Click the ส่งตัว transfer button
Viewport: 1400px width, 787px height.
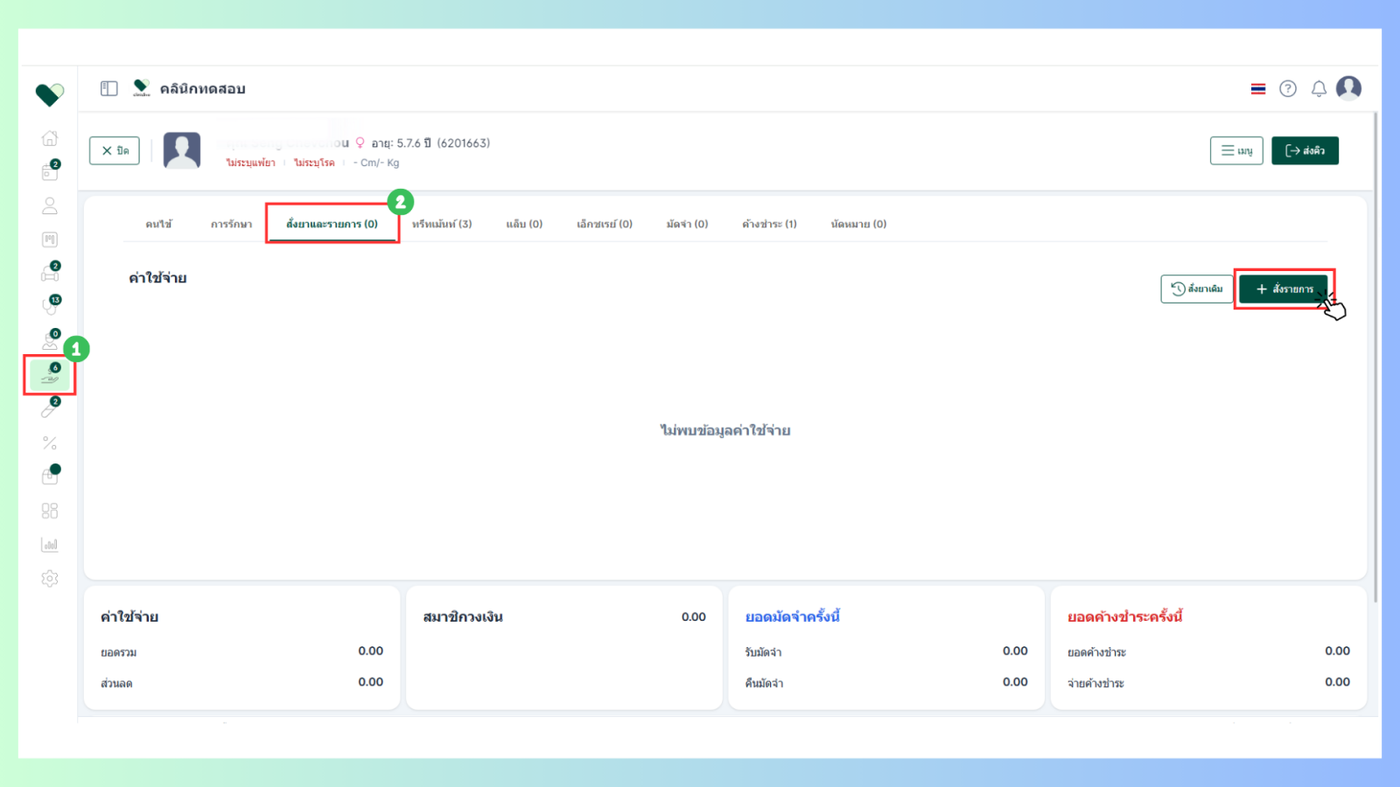1305,151
